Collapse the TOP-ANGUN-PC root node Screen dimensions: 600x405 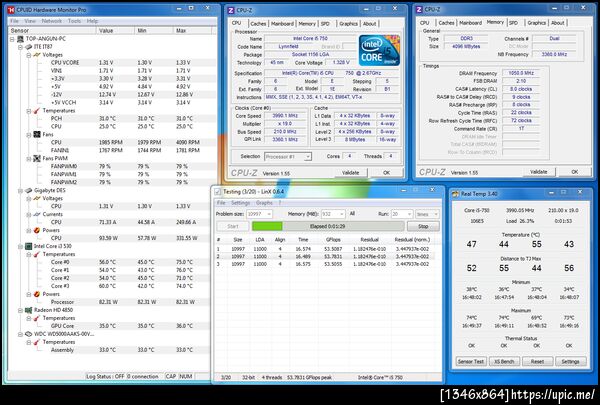click(x=12, y=39)
